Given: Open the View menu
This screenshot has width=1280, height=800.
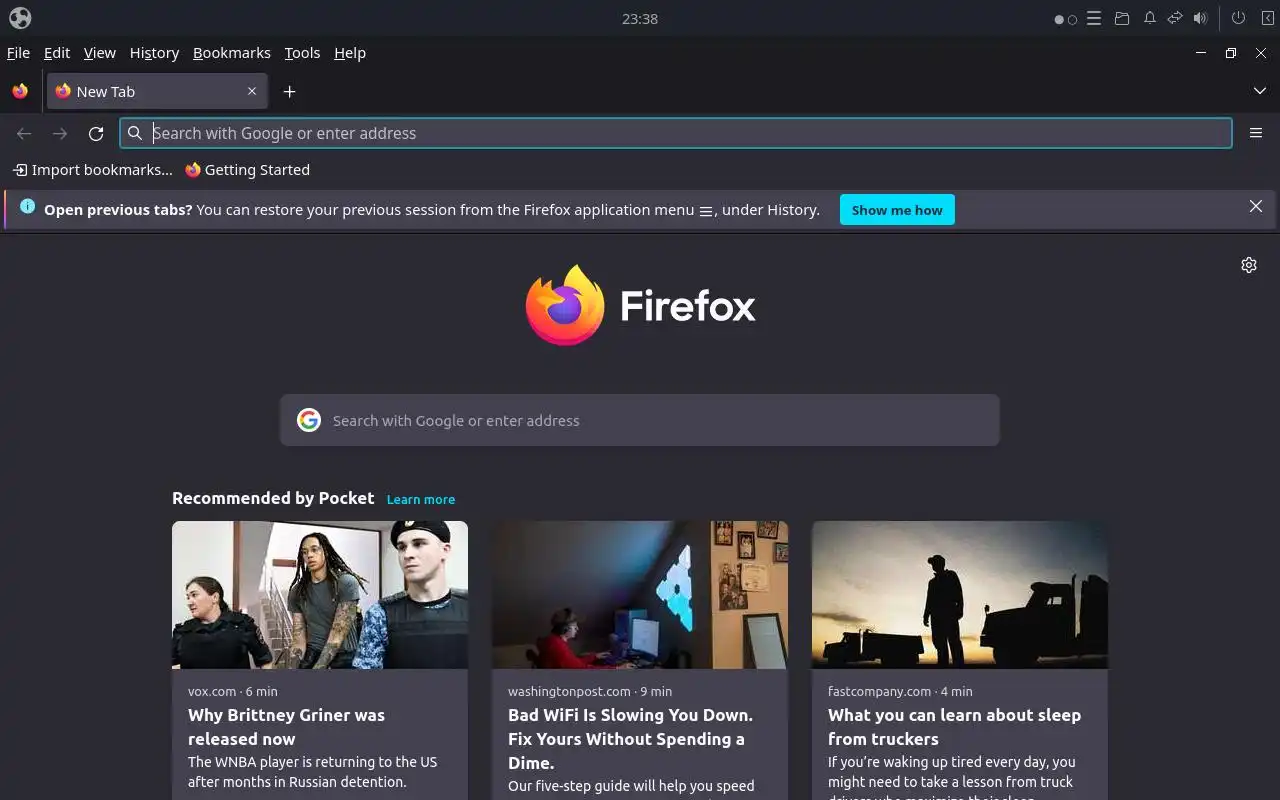Looking at the screenshot, I should coord(100,53).
